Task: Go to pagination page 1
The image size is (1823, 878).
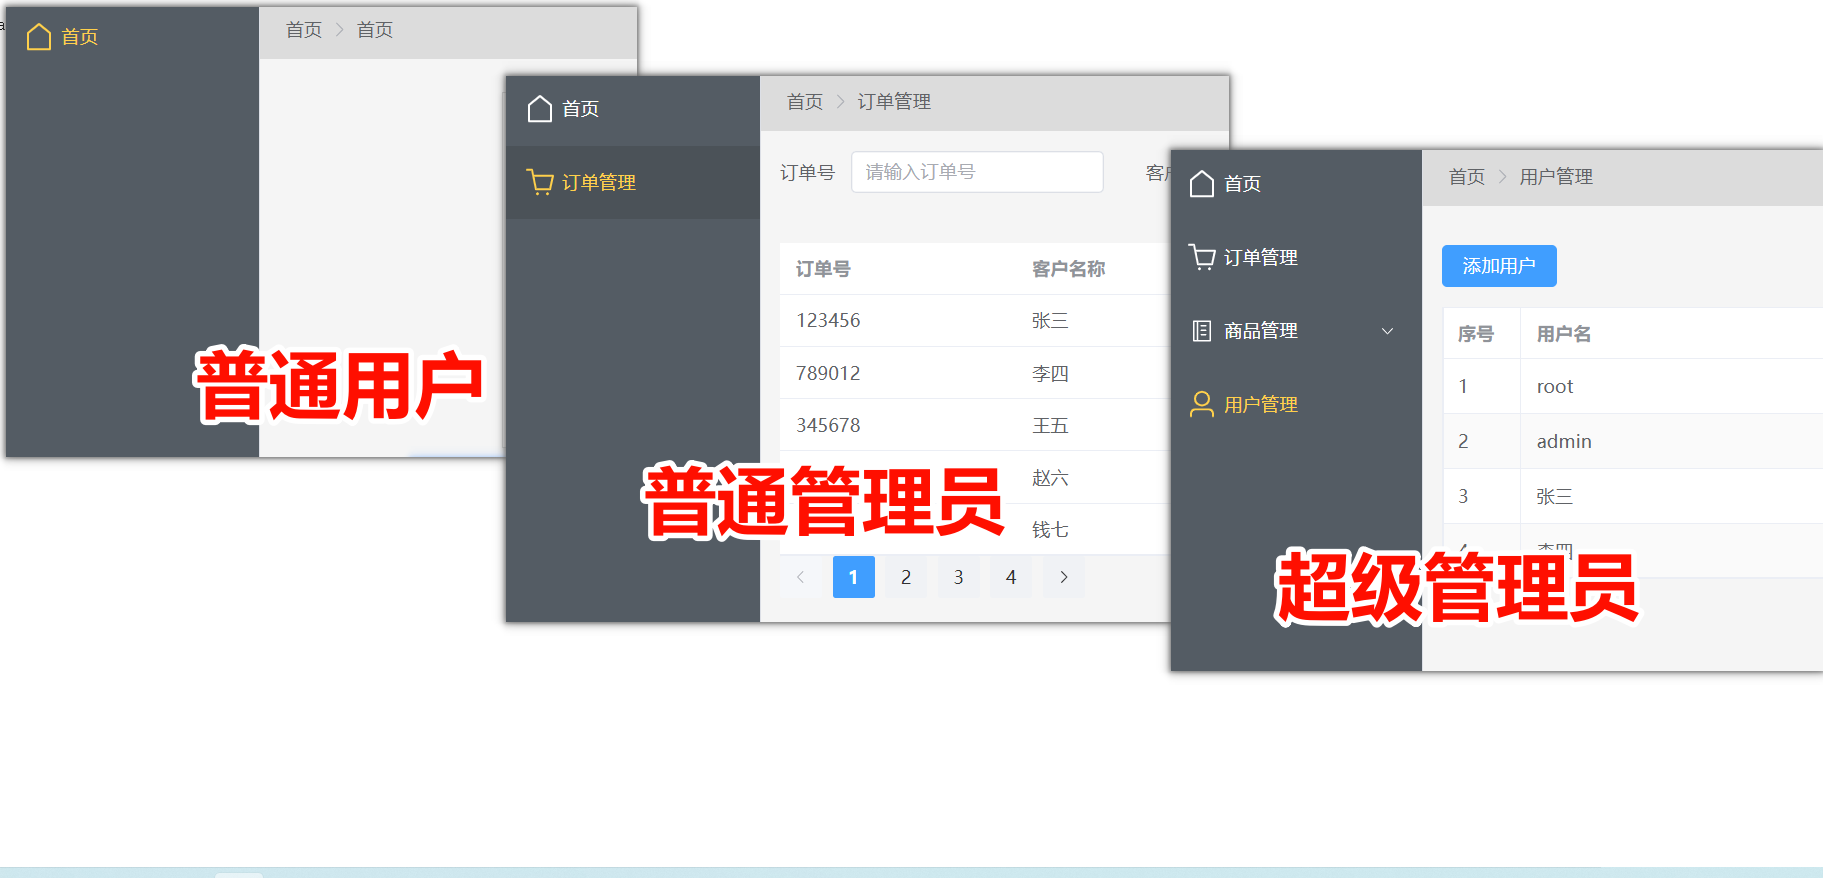Action: pos(853,577)
